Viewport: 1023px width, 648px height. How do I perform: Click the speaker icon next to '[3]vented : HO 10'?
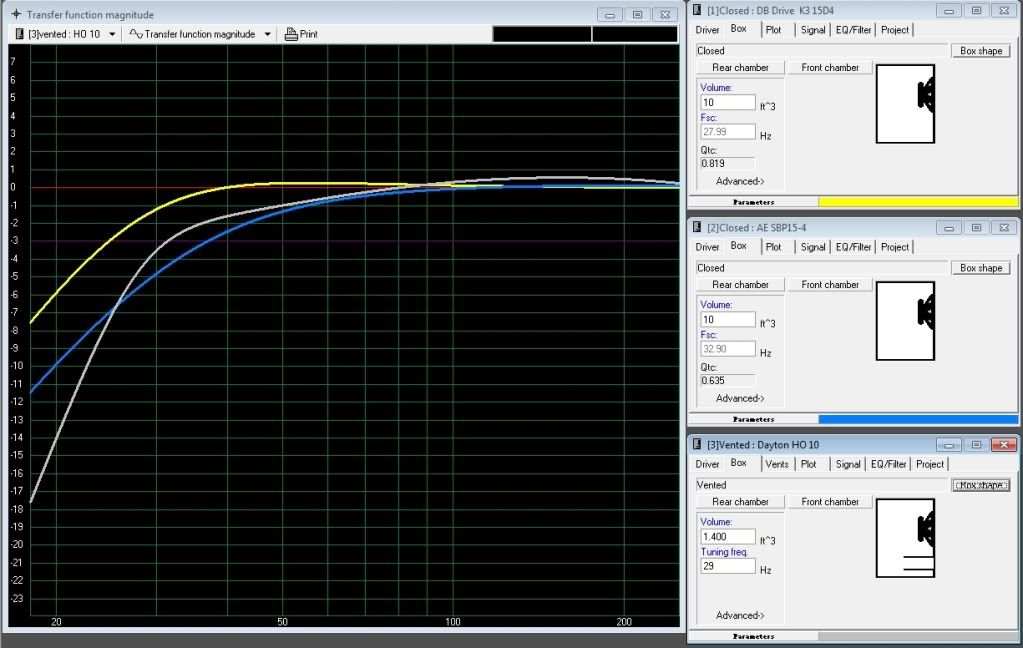(x=20, y=34)
